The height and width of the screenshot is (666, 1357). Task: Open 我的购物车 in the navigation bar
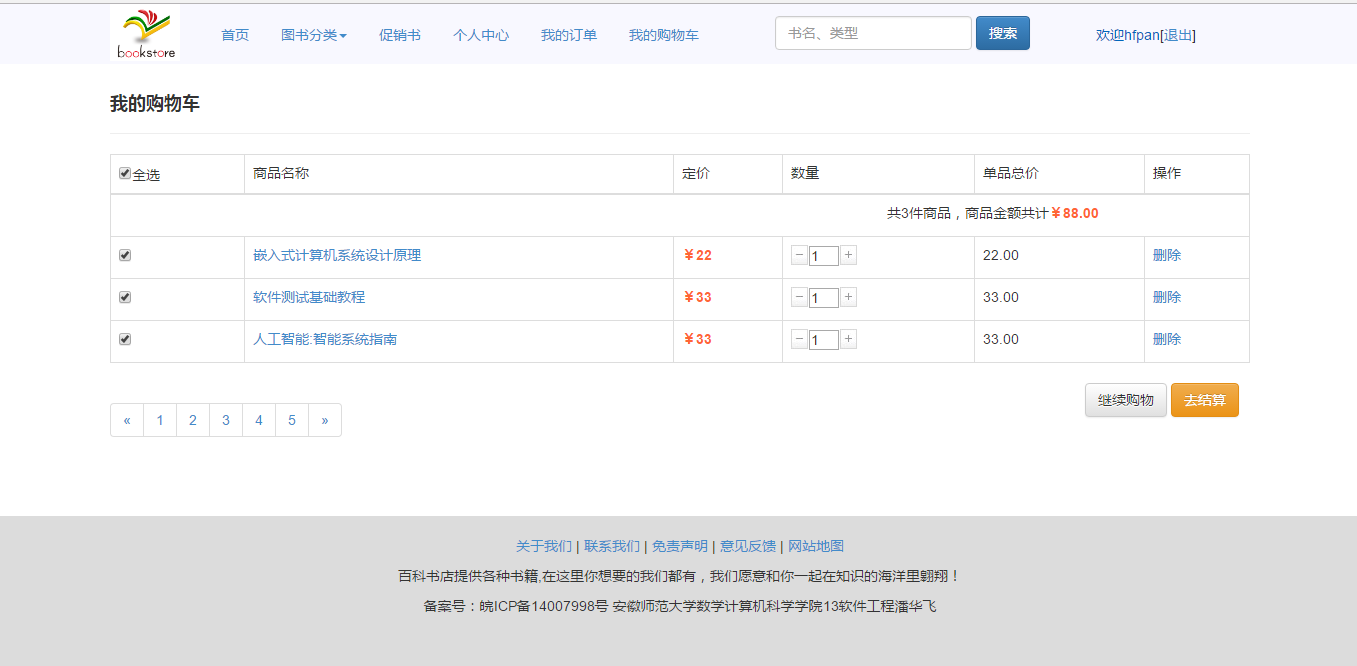664,35
